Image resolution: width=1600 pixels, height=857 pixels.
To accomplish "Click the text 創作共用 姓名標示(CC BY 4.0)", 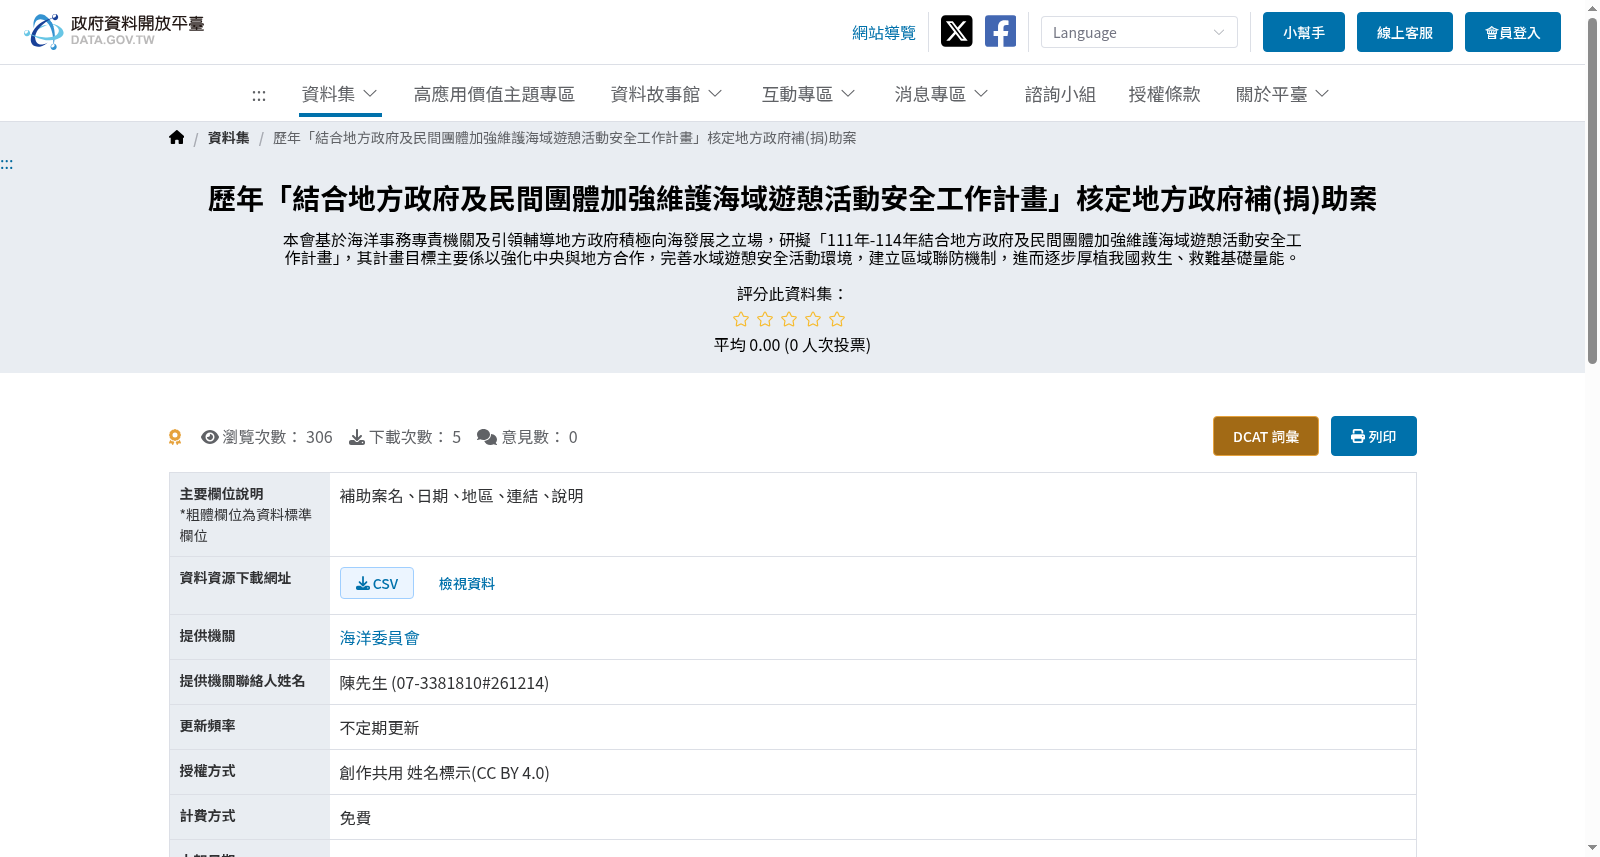I will tap(445, 773).
